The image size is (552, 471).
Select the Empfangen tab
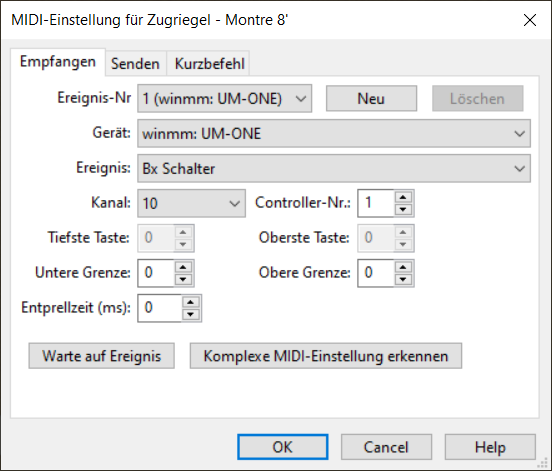(58, 62)
